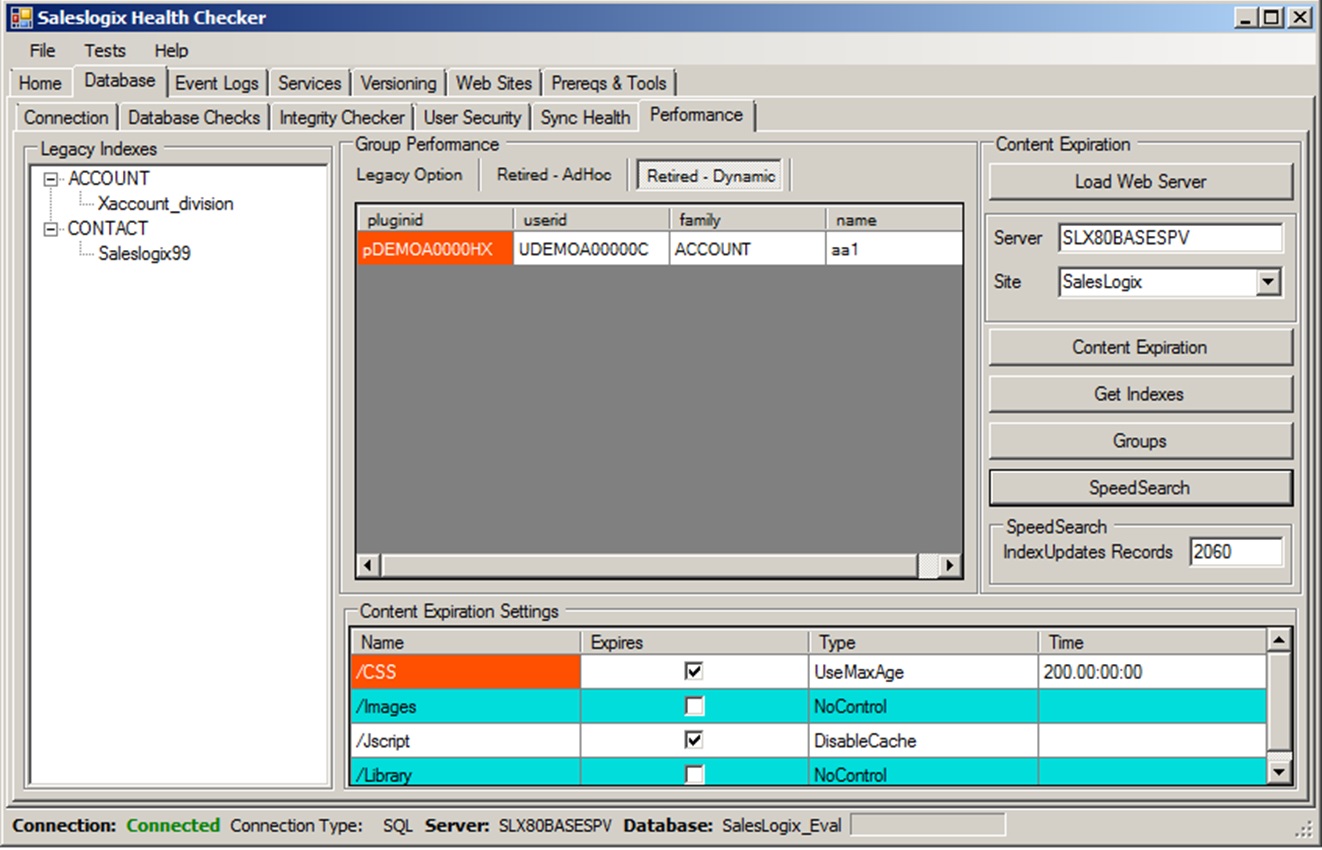This screenshot has width=1322, height=850.
Task: Click the IndexUpdates Records field
Action: (1236, 552)
